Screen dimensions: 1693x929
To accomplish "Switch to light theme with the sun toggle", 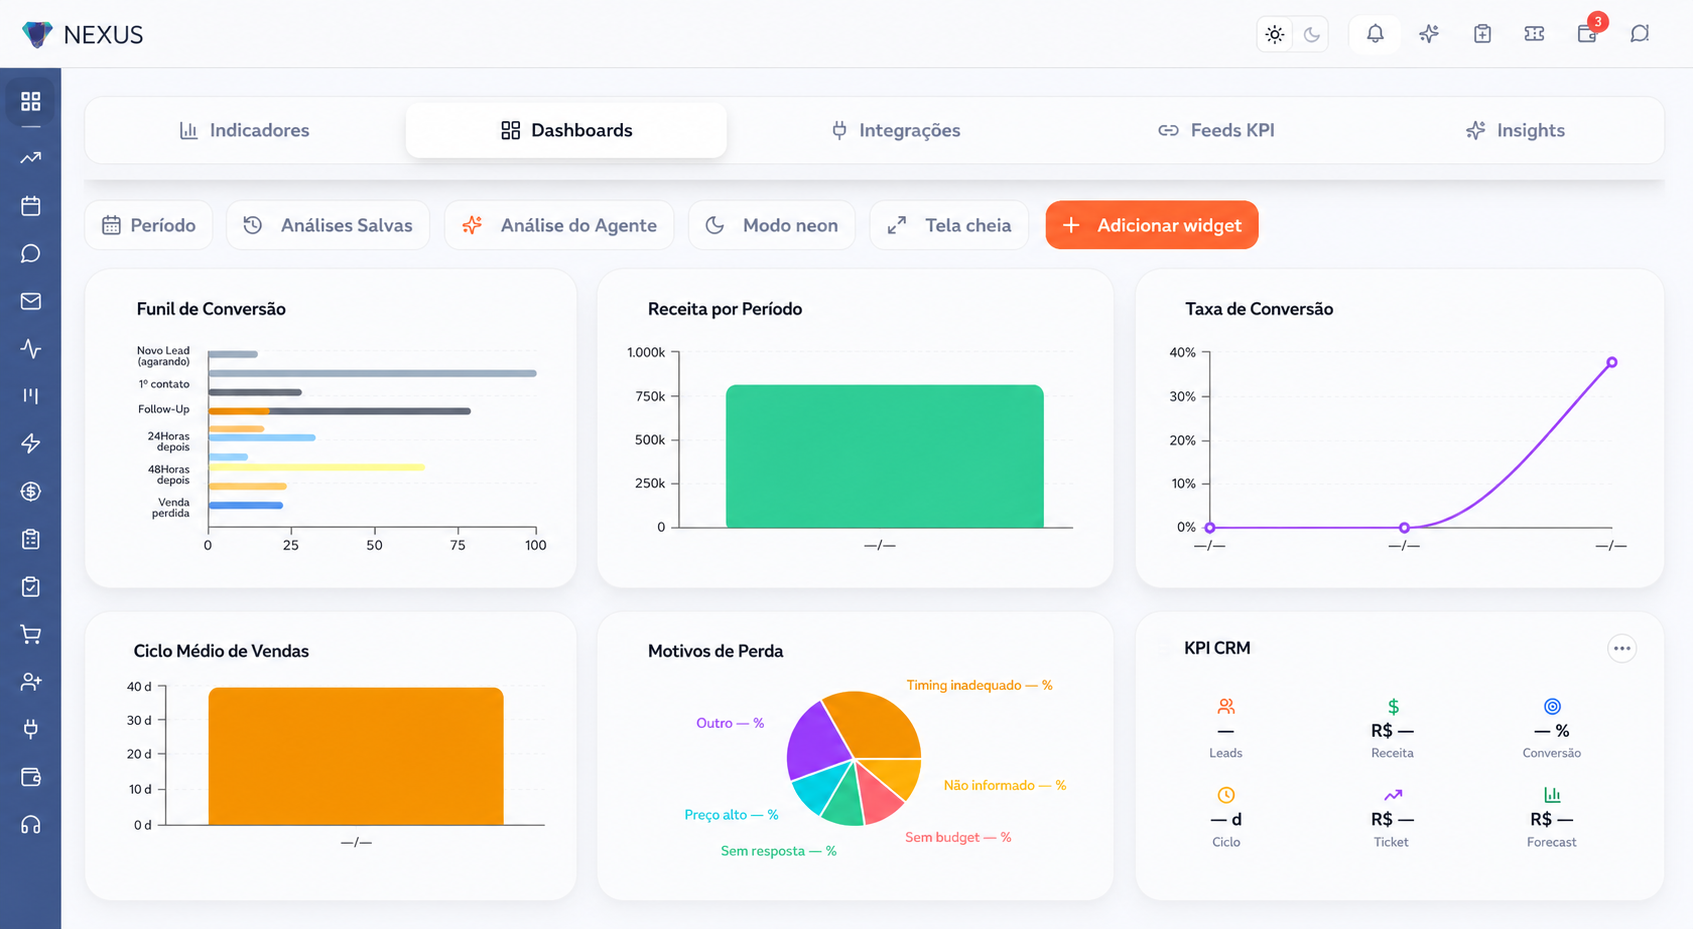I will point(1275,34).
